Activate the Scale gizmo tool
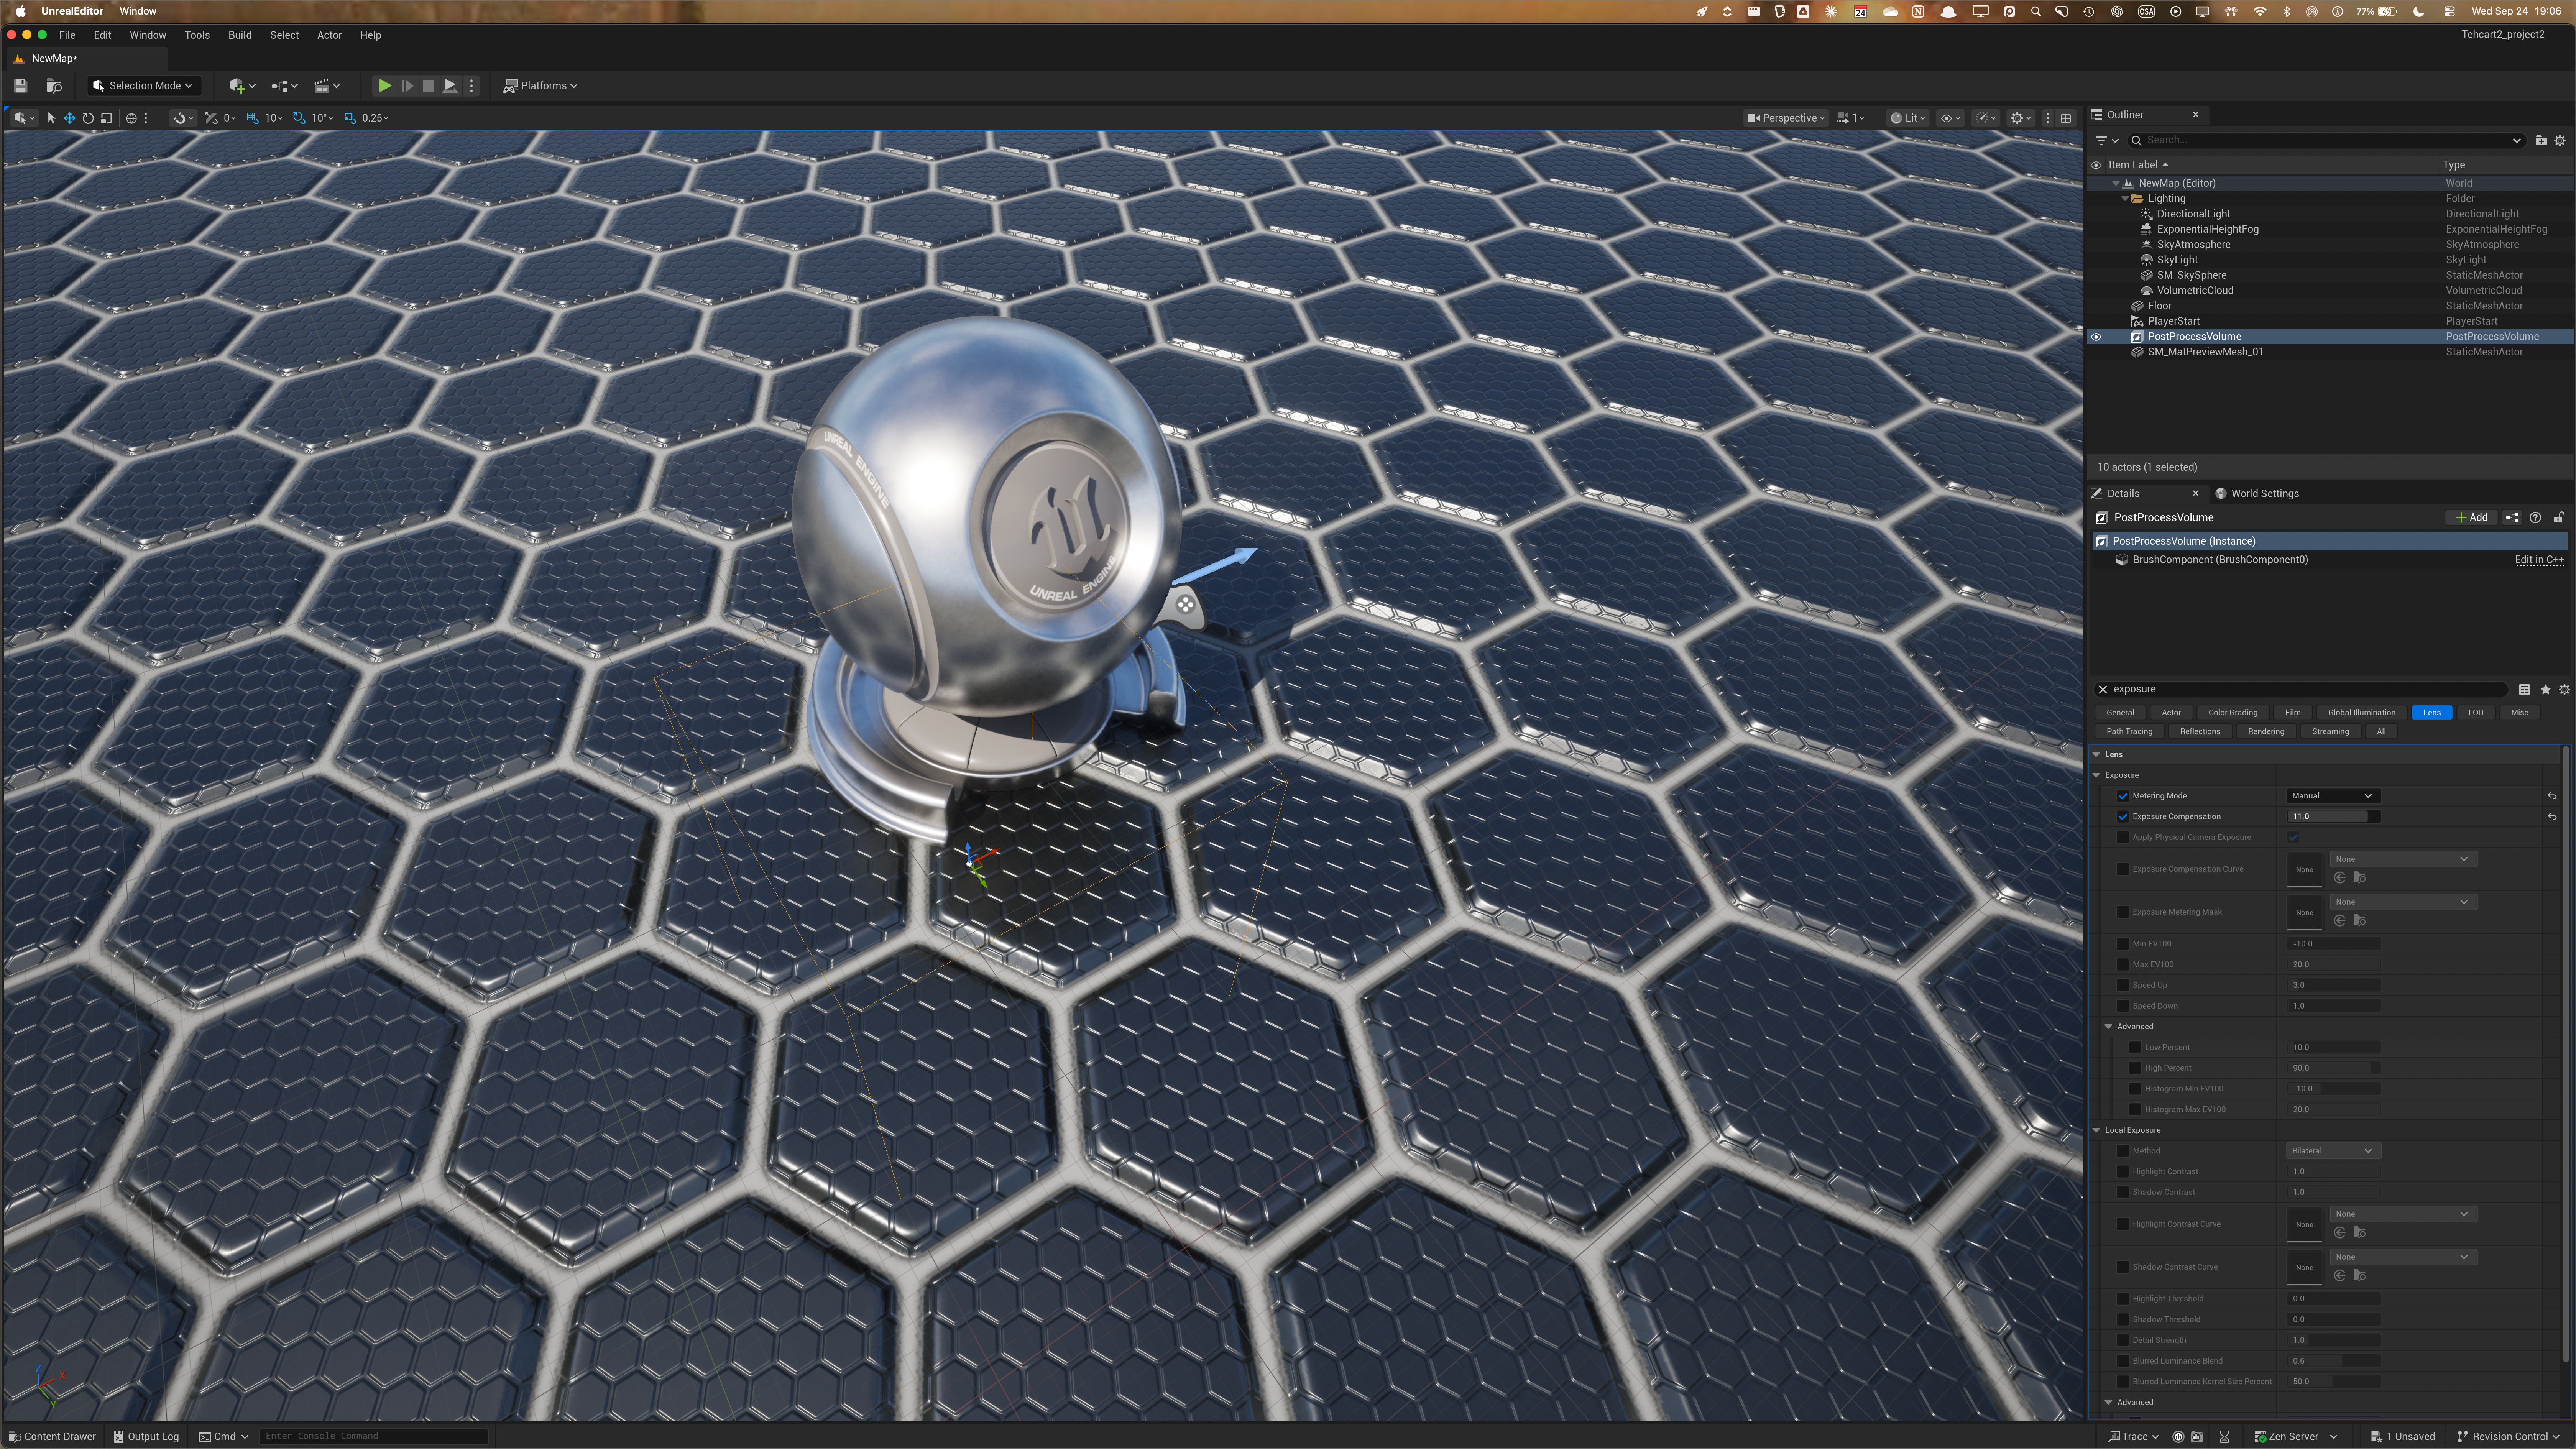The height and width of the screenshot is (1449, 2576). coord(106,118)
